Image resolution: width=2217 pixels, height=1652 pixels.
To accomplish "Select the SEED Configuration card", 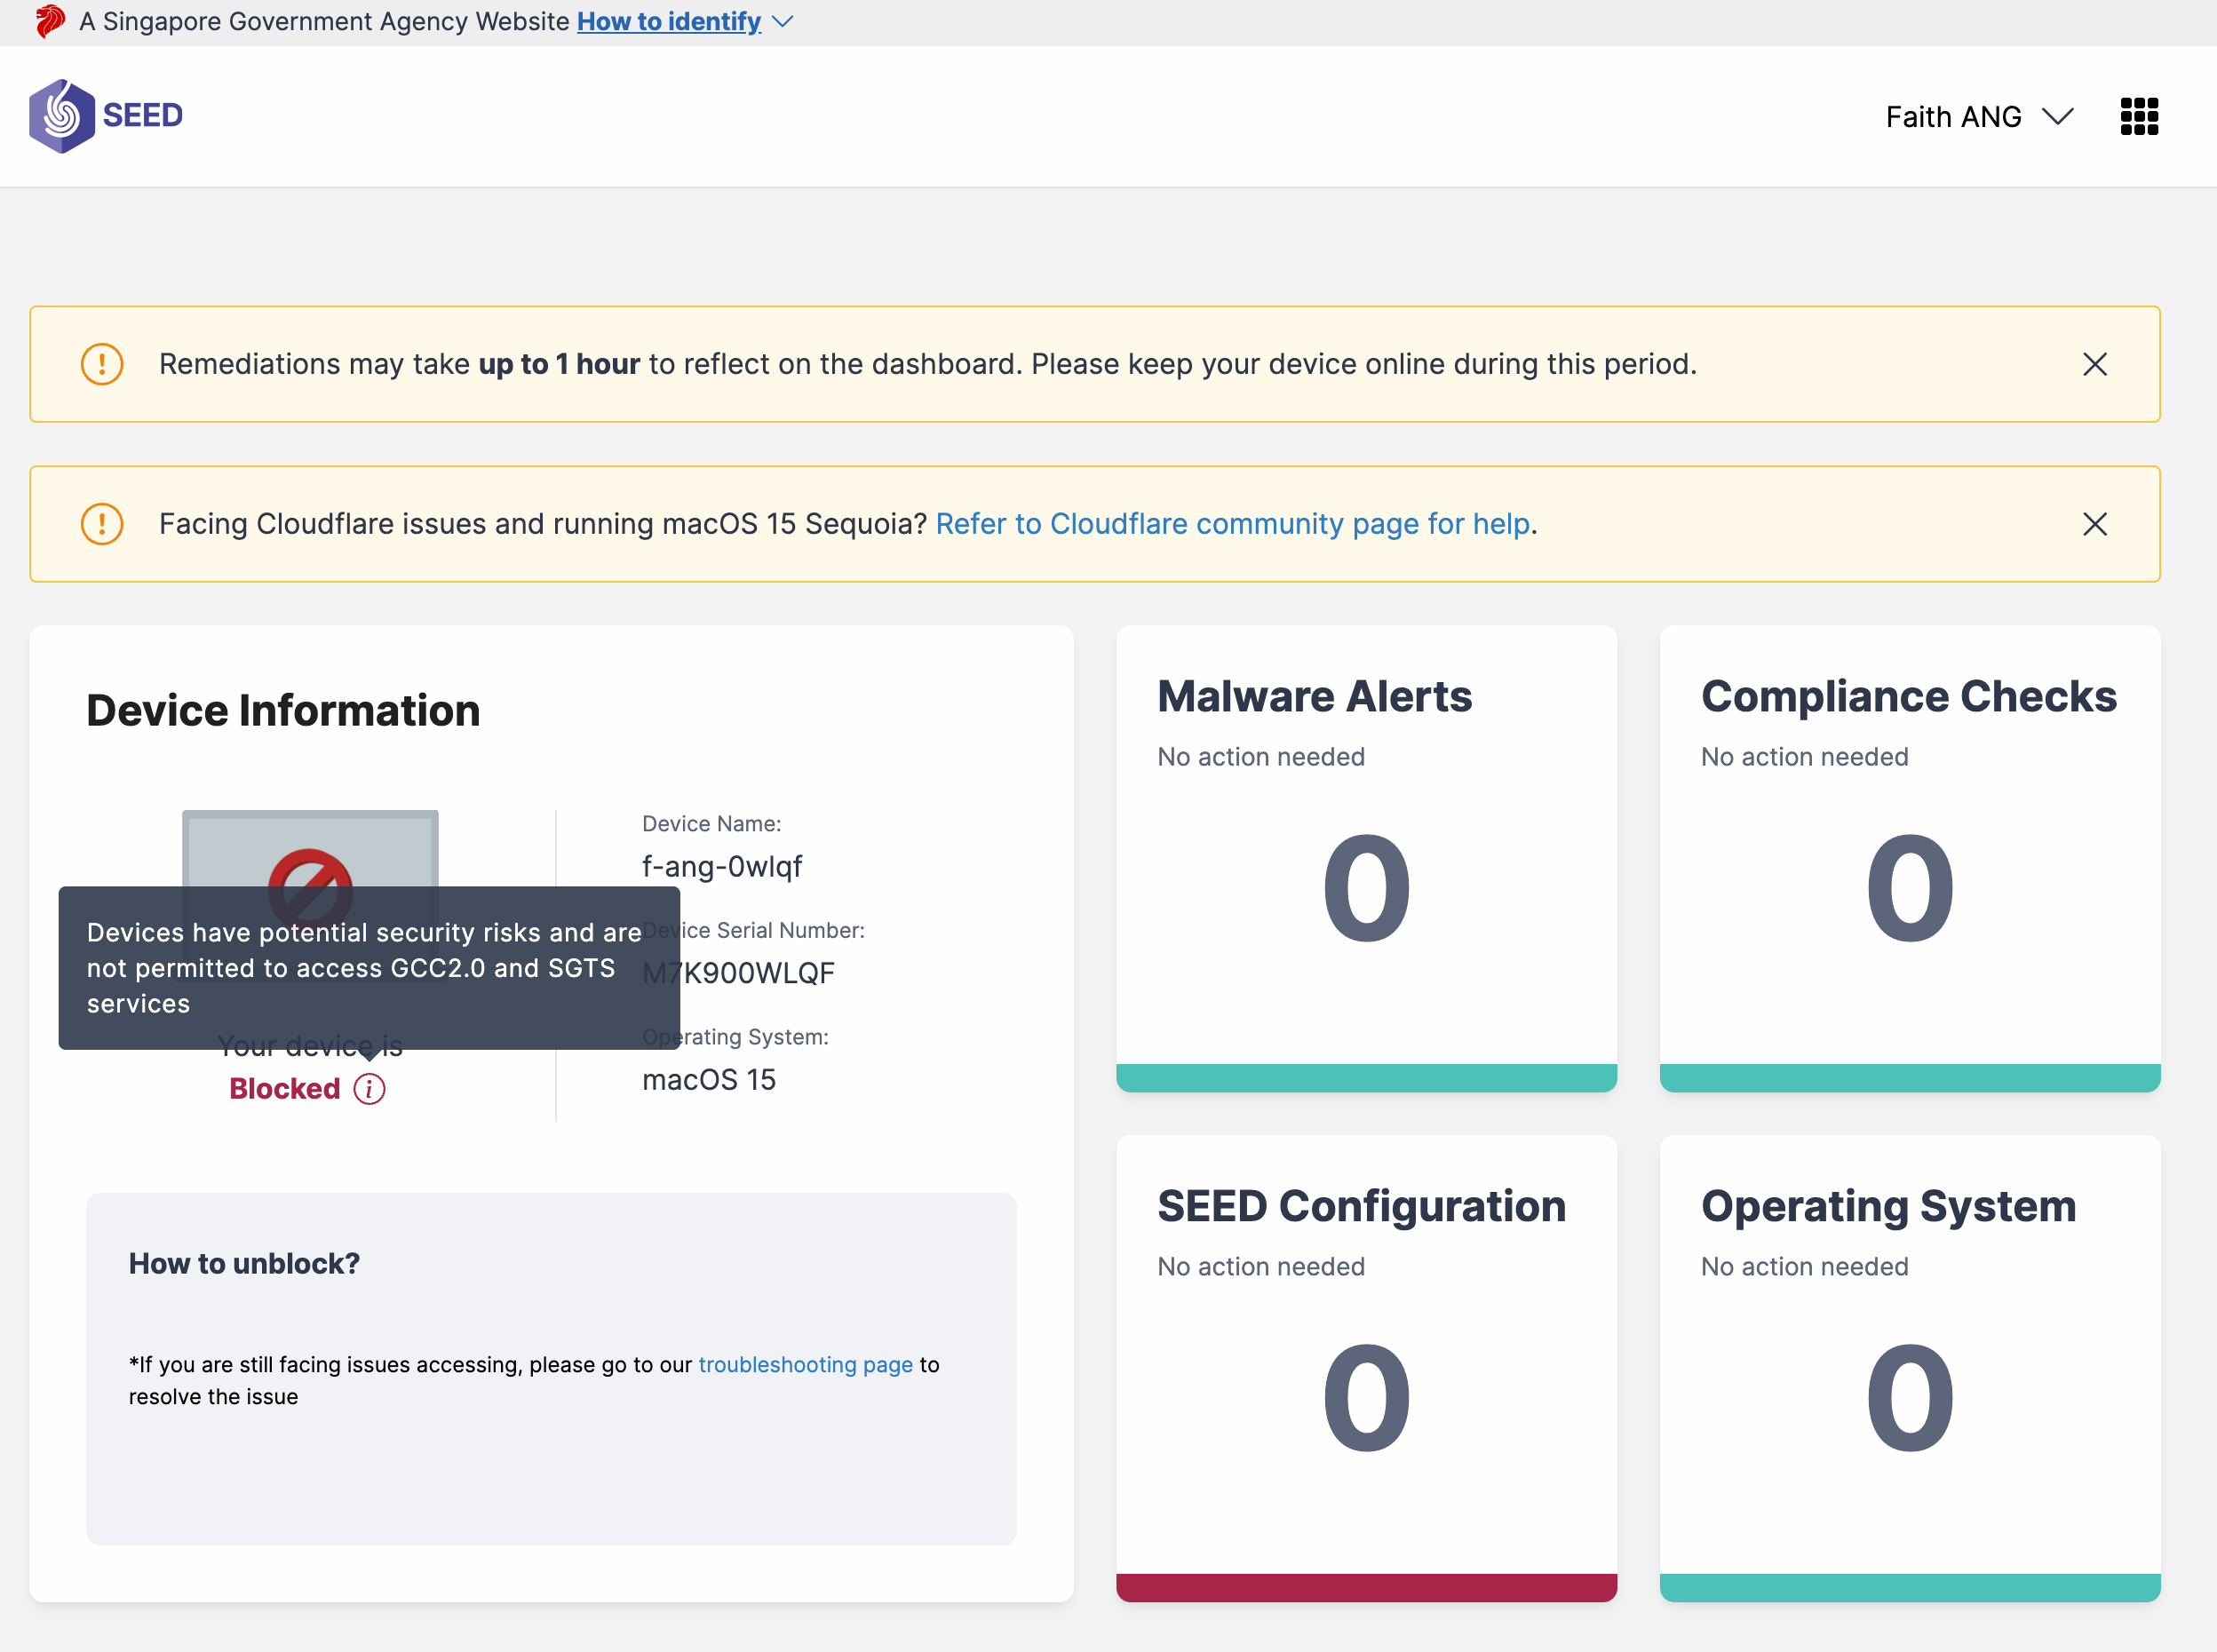I will [x=1366, y=1370].
